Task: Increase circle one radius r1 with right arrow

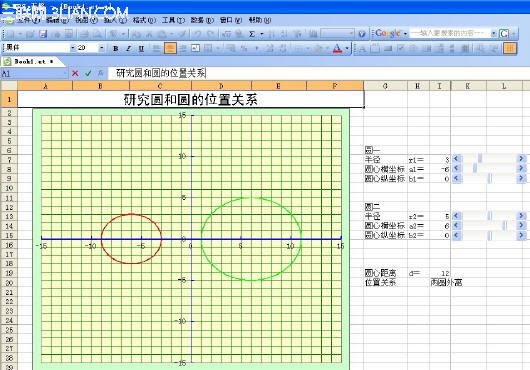Action: pos(522,158)
